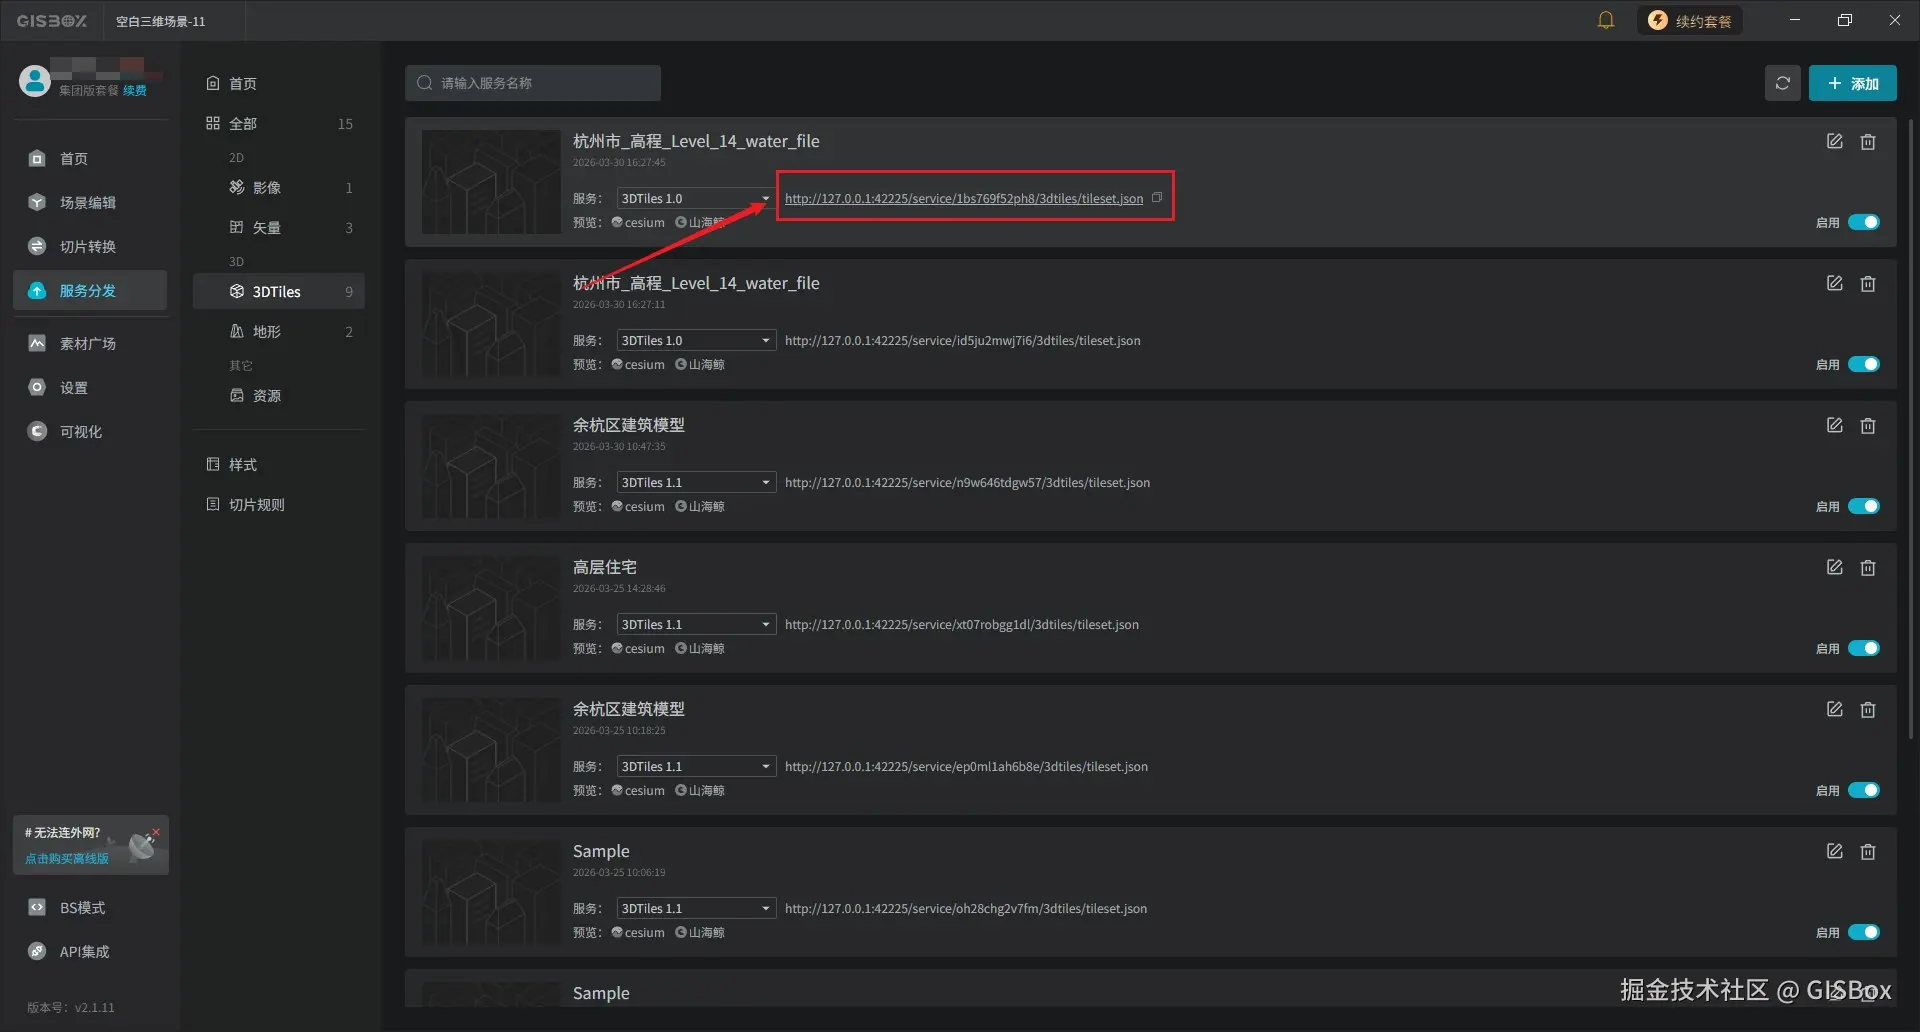The width and height of the screenshot is (1920, 1032).
Task: Select the 场景编辑 sidebar icon
Action: tap(84, 202)
